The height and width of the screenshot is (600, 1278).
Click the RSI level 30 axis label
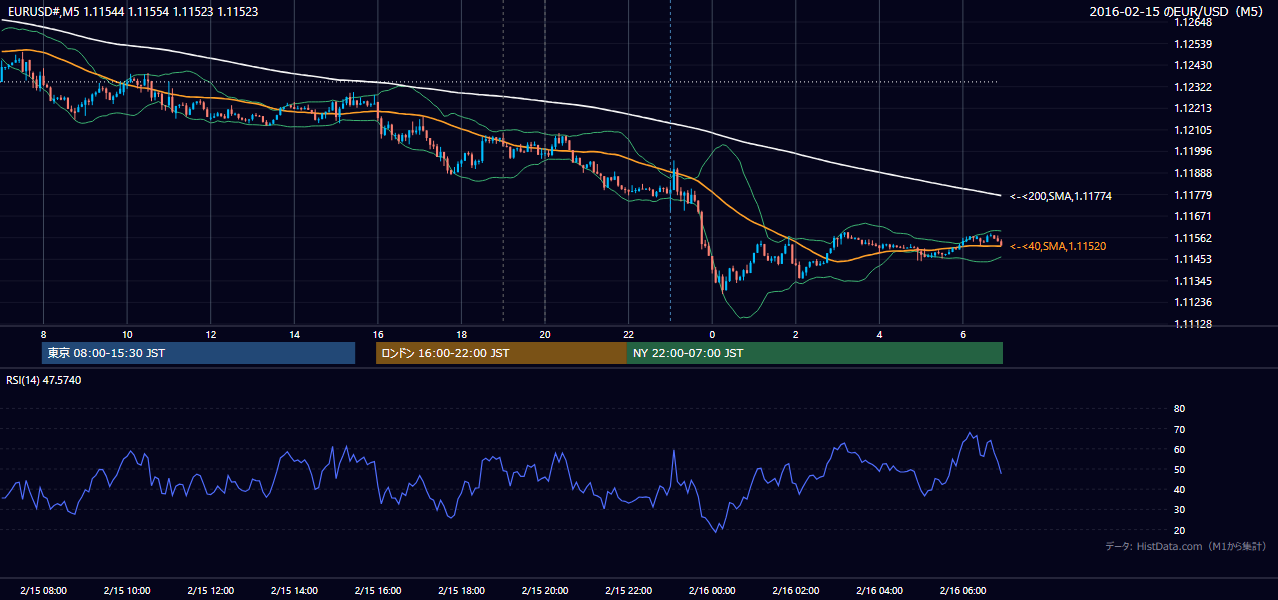[1179, 510]
